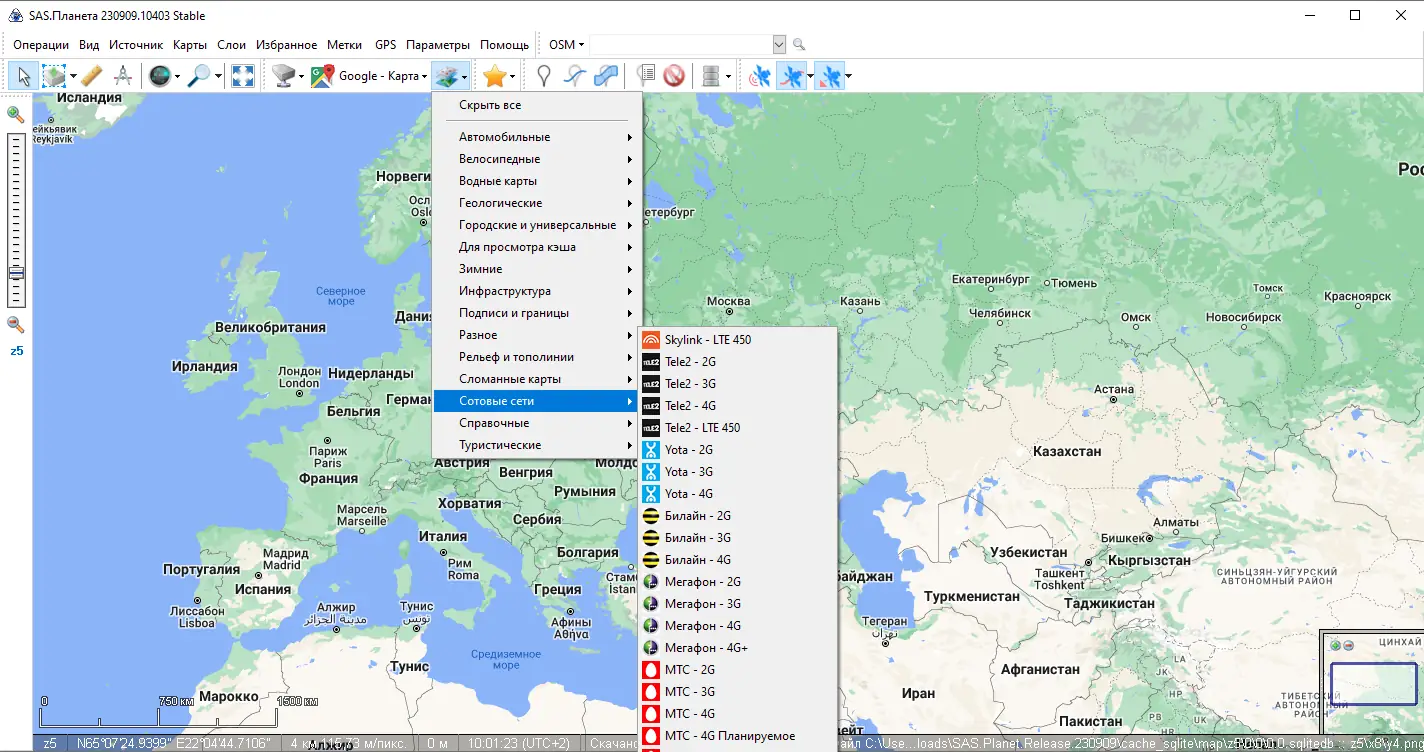Open the Операции menu
1424x752 pixels.
pyautogui.click(x=41, y=45)
